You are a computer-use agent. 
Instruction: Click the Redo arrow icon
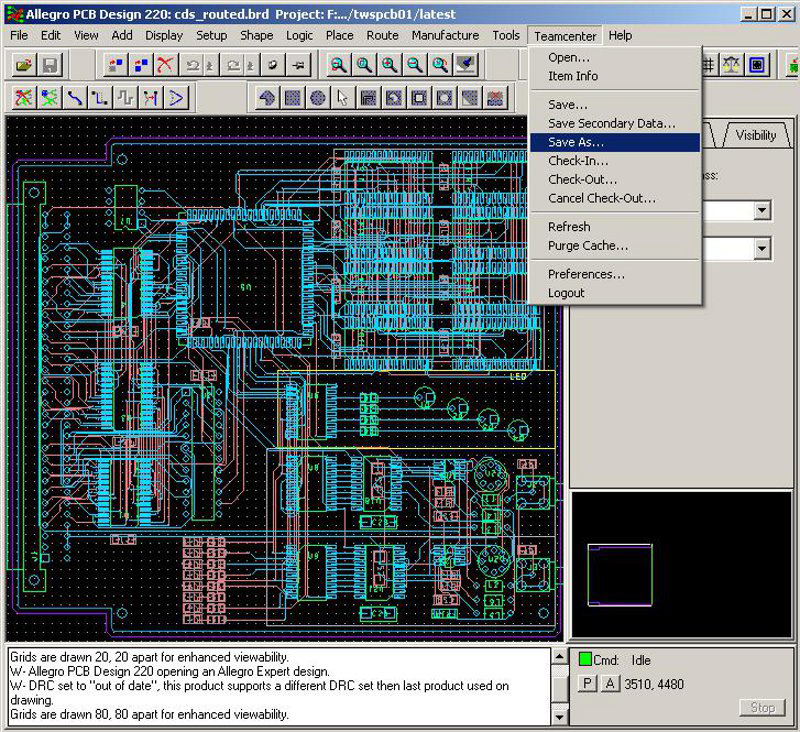(x=233, y=65)
